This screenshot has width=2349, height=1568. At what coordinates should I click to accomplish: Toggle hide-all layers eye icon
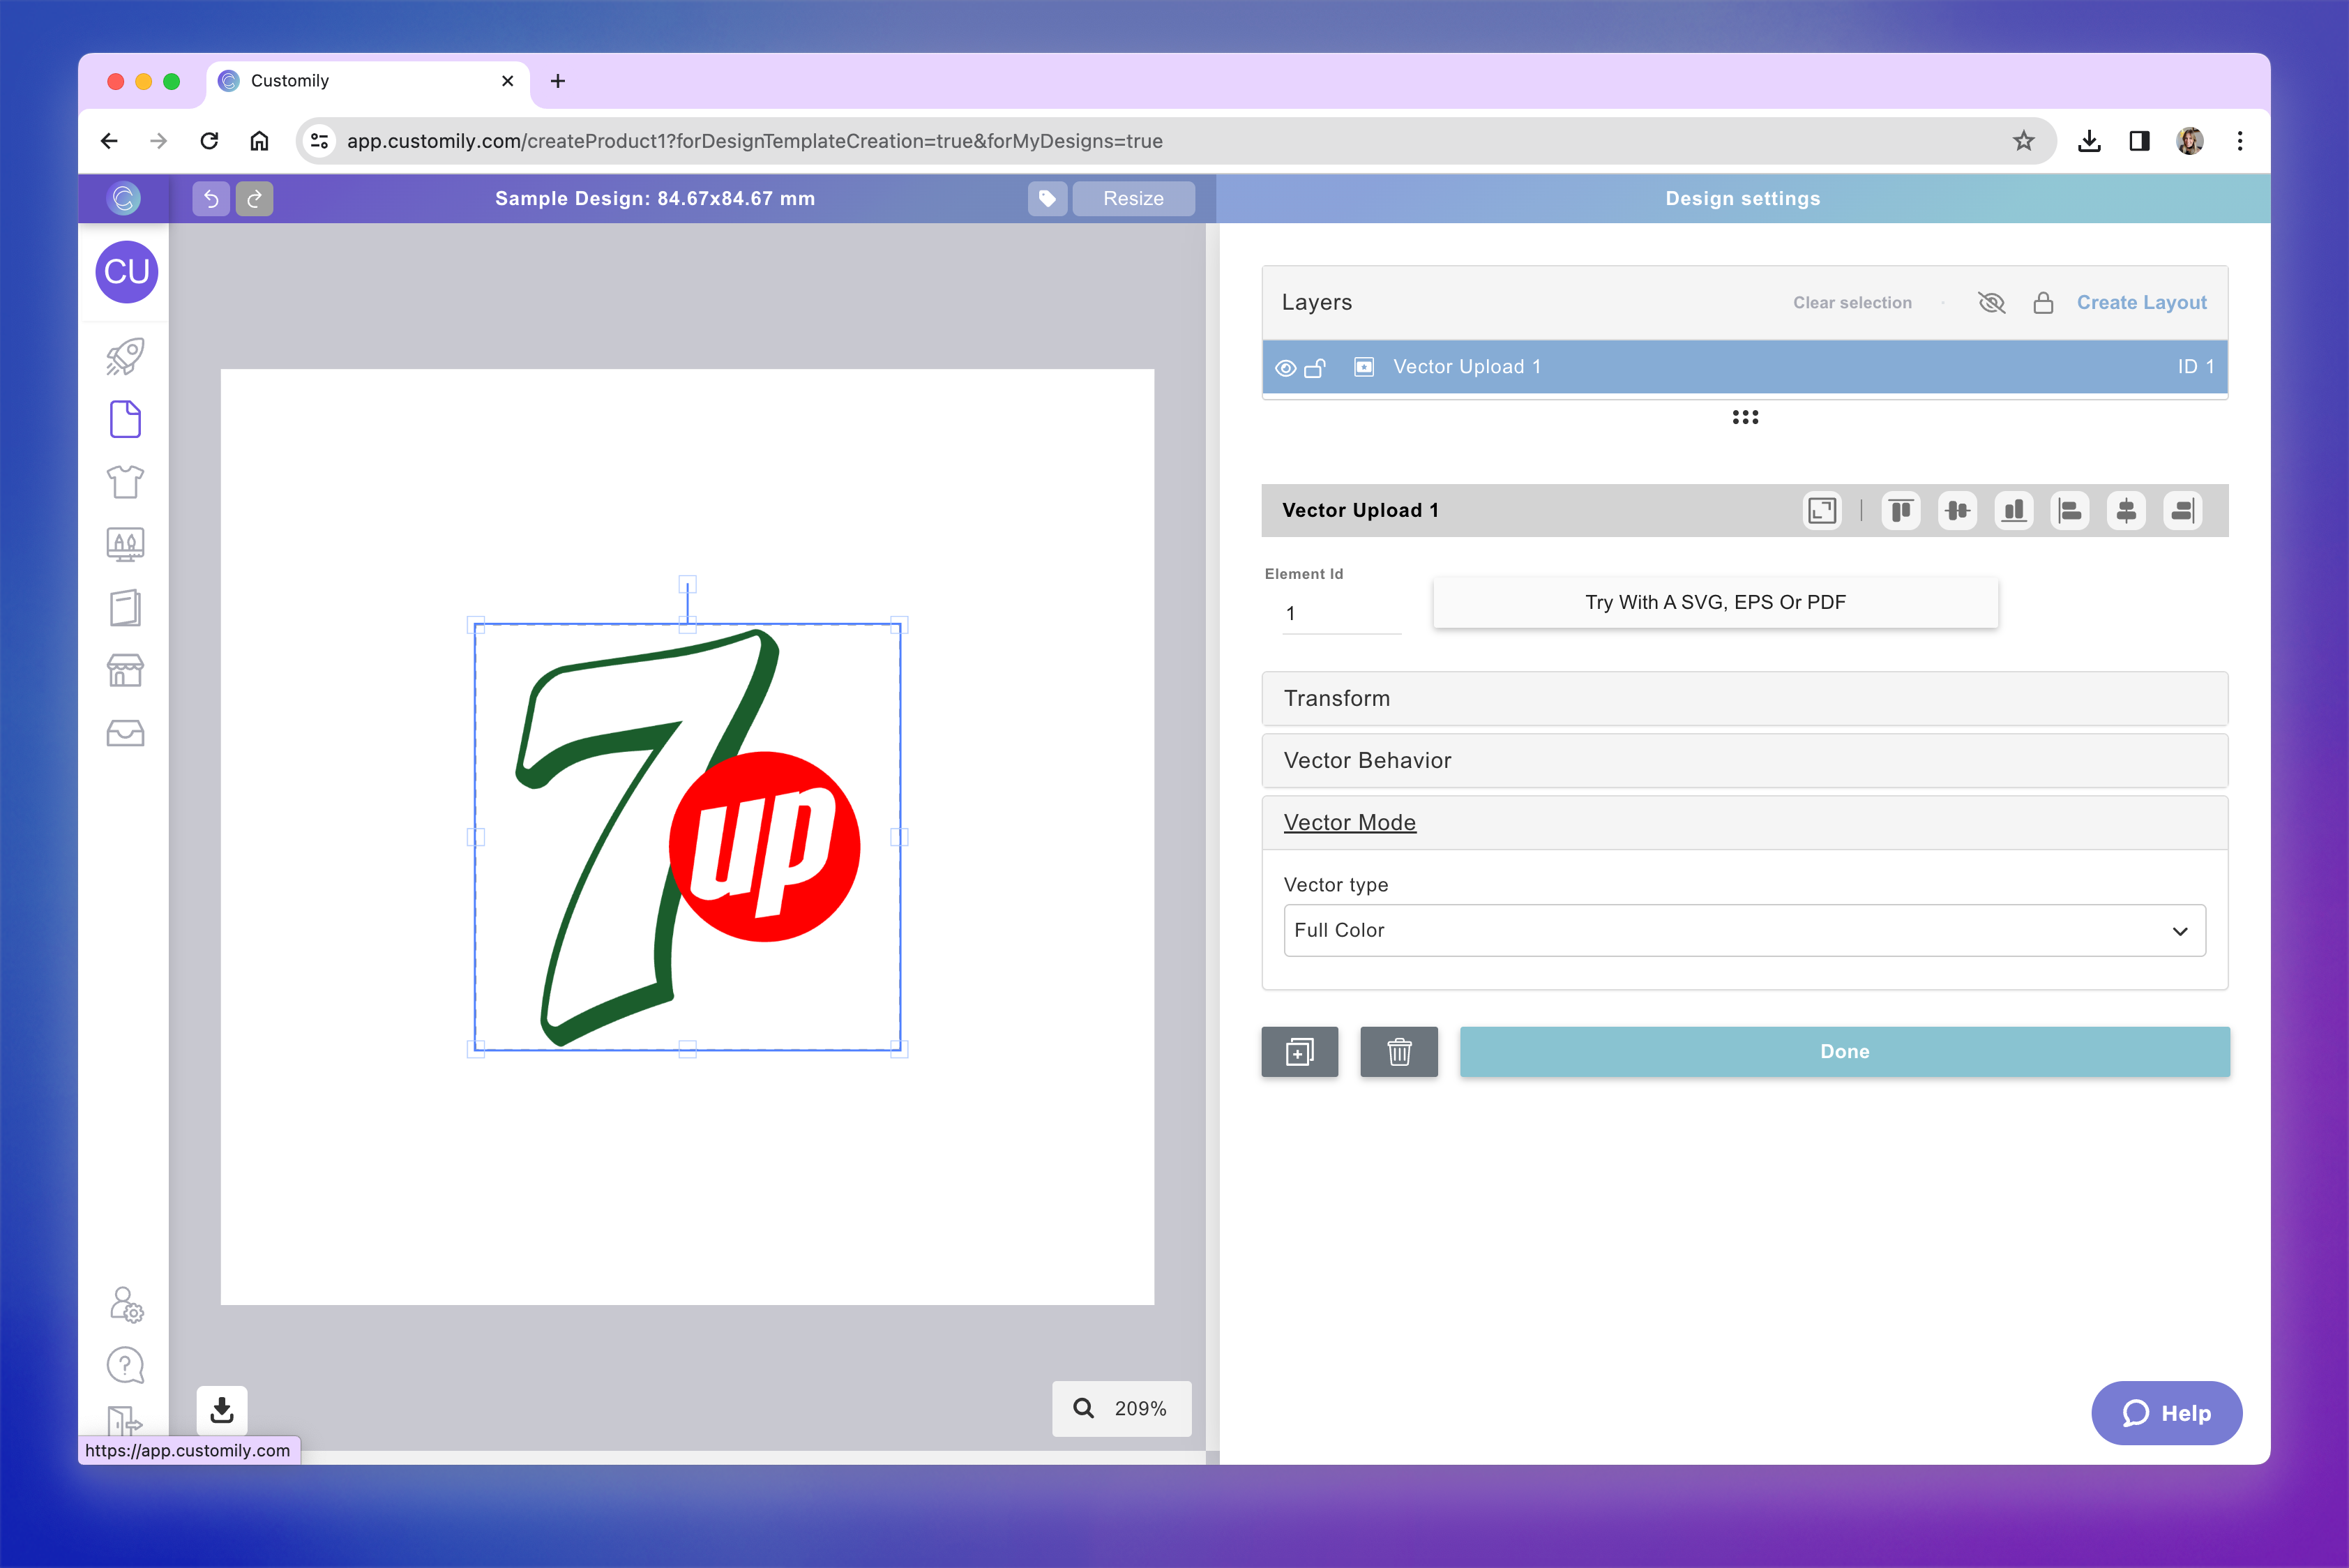(x=1991, y=303)
